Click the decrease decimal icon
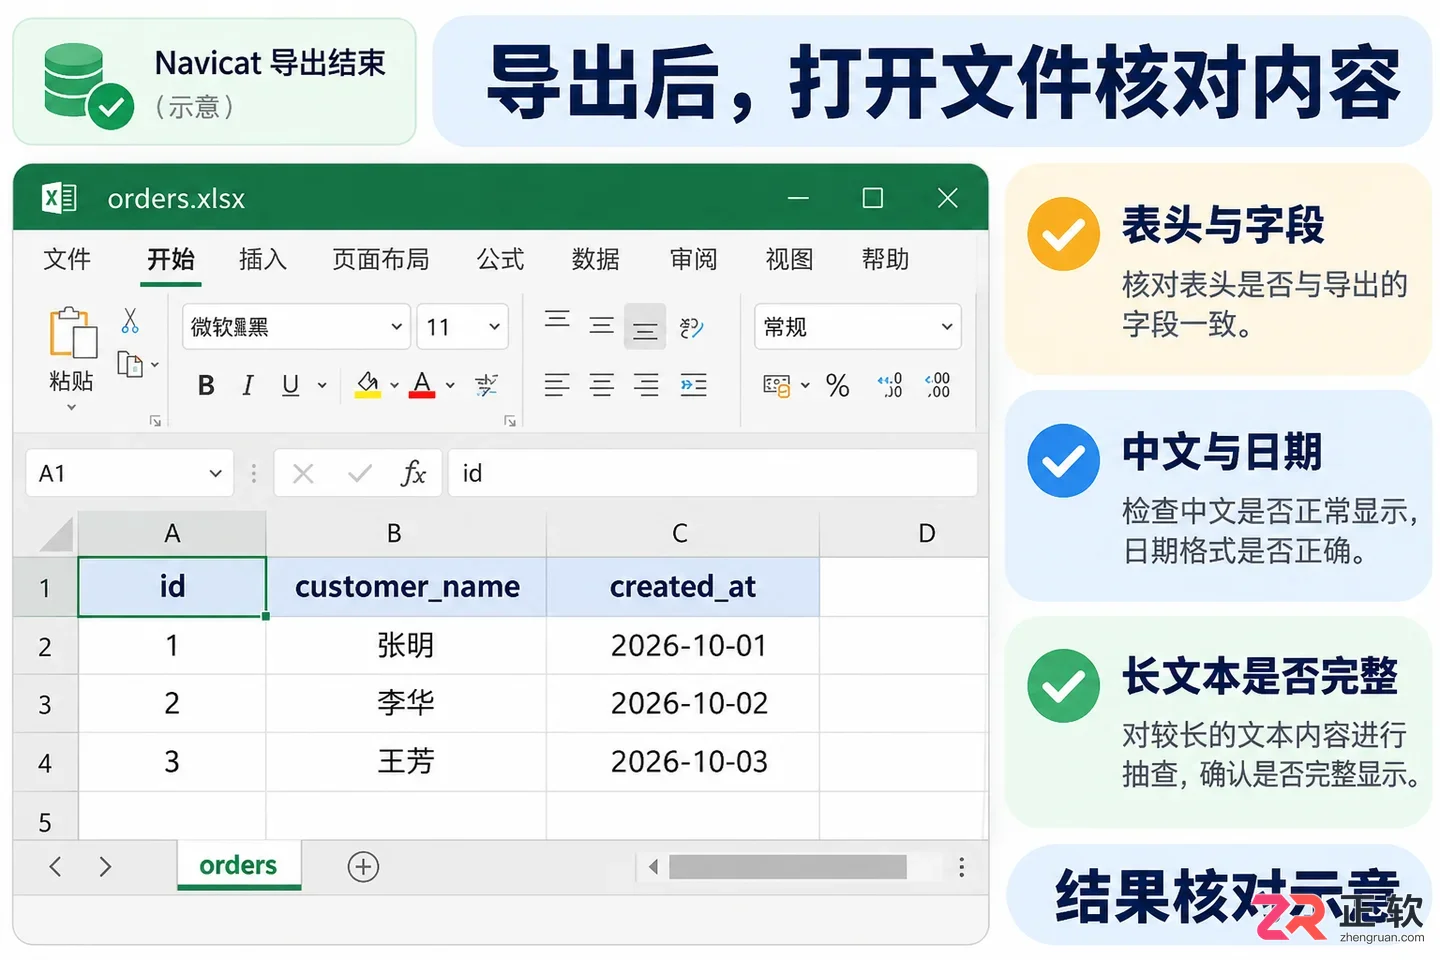Screen dimensions: 1440x960 (x=938, y=385)
